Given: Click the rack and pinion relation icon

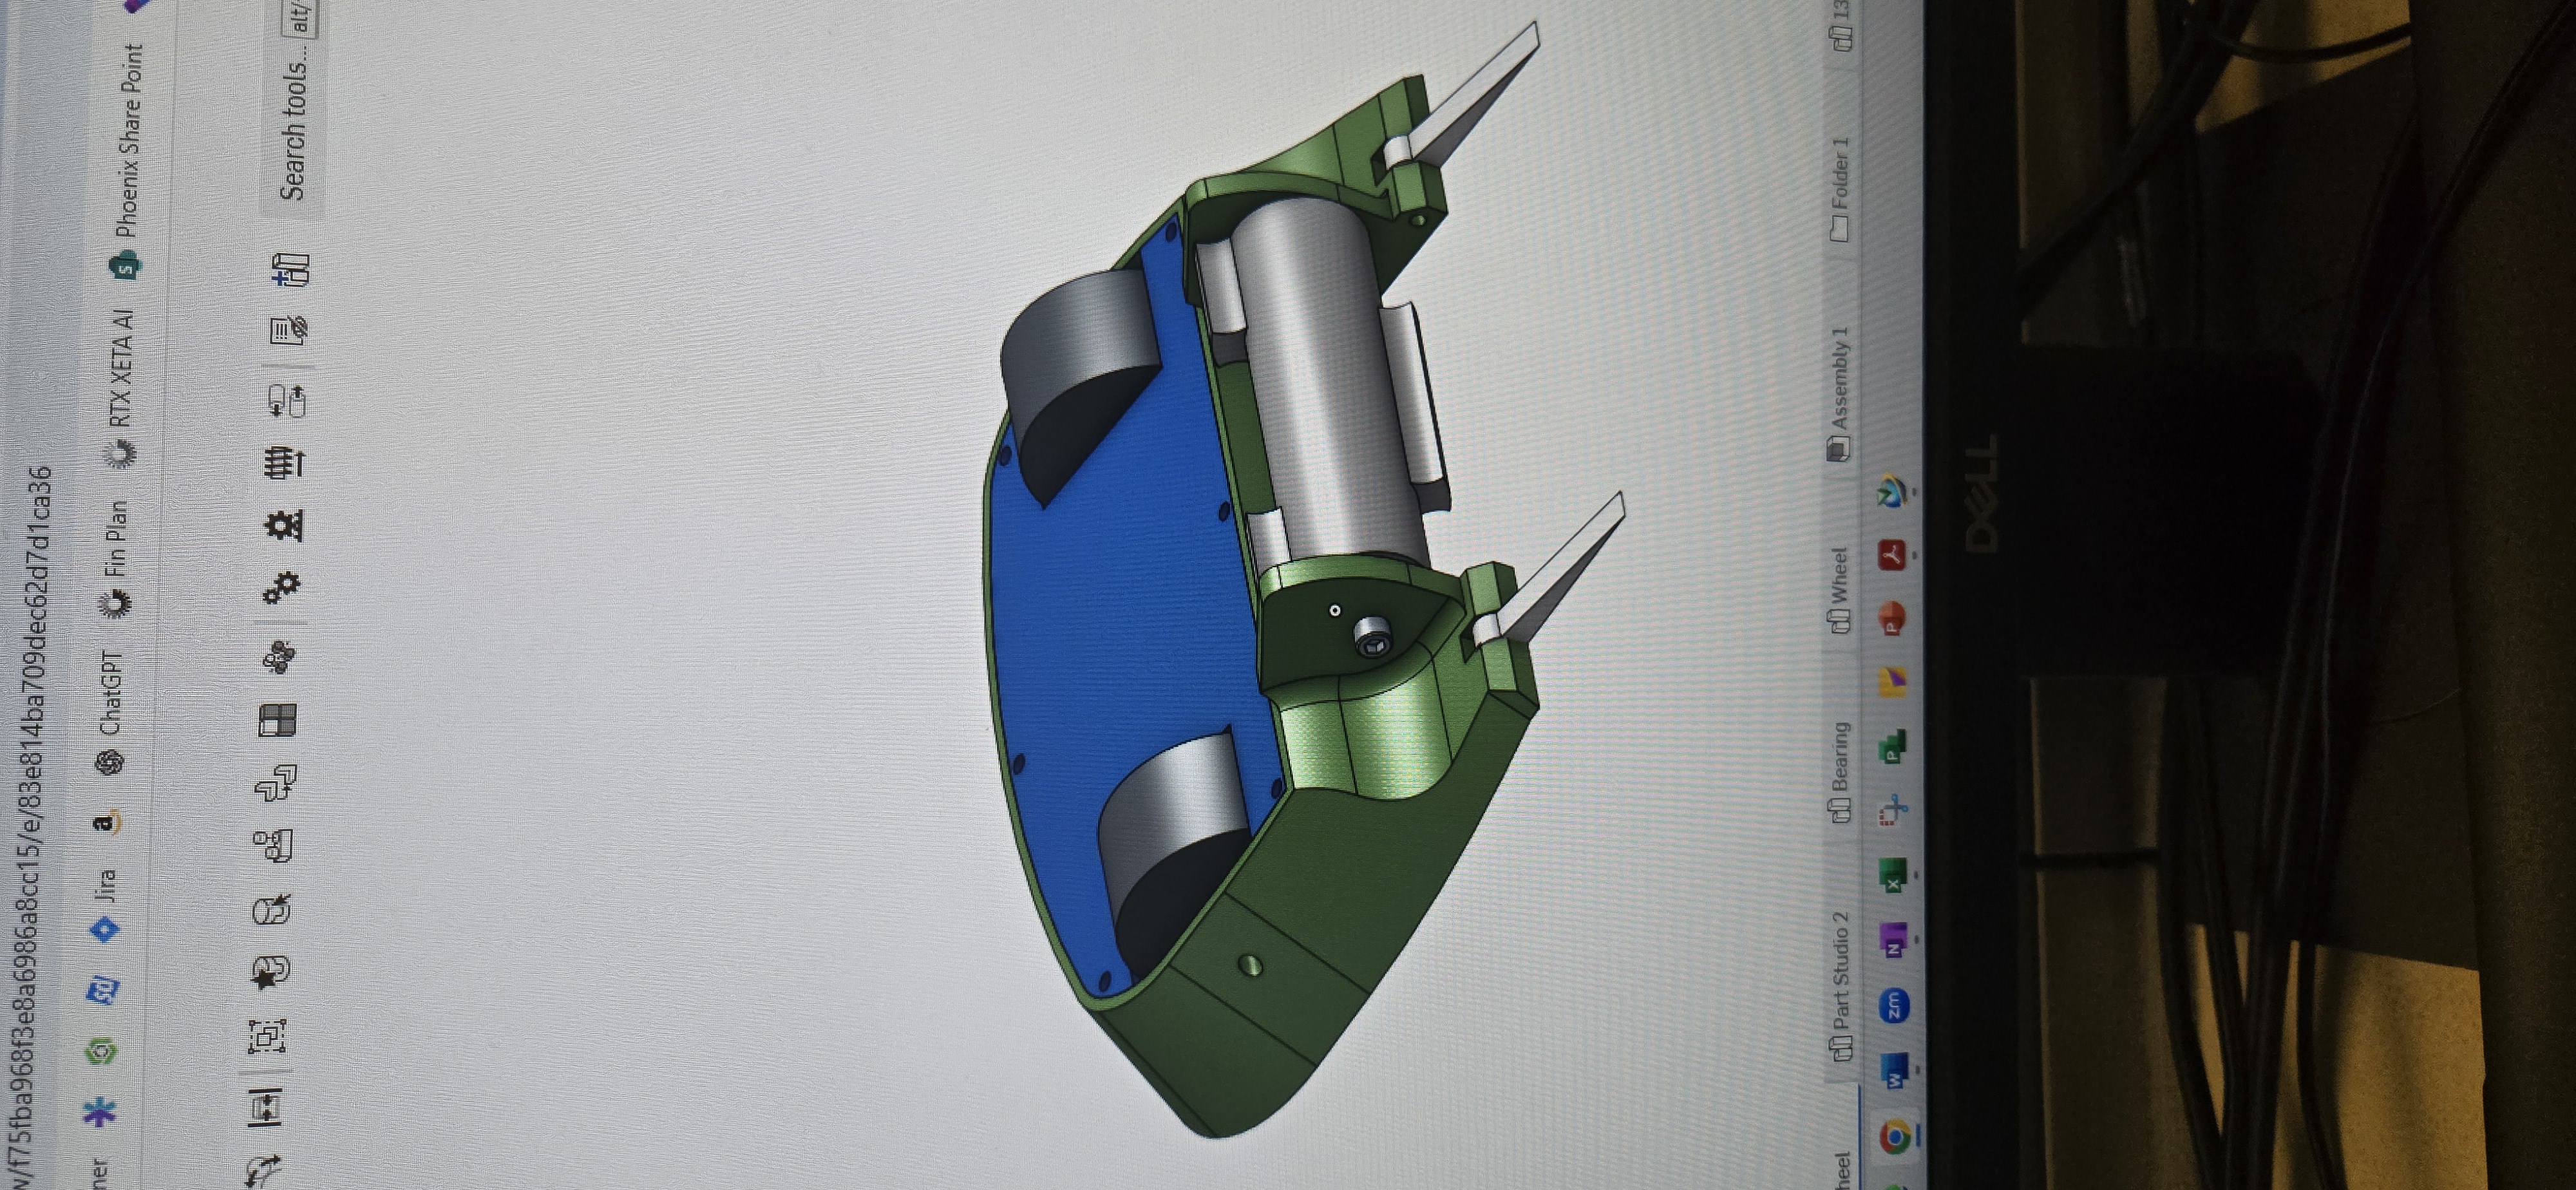Looking at the screenshot, I should [284, 524].
